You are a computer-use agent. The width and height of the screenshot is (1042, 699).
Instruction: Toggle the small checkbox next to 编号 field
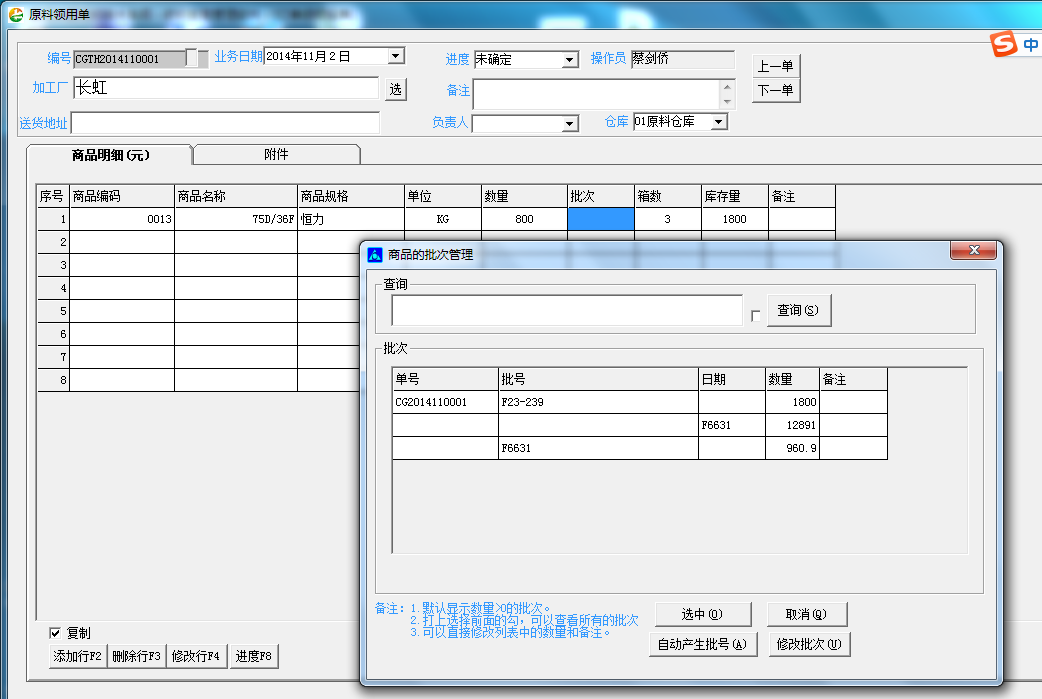click(x=191, y=58)
